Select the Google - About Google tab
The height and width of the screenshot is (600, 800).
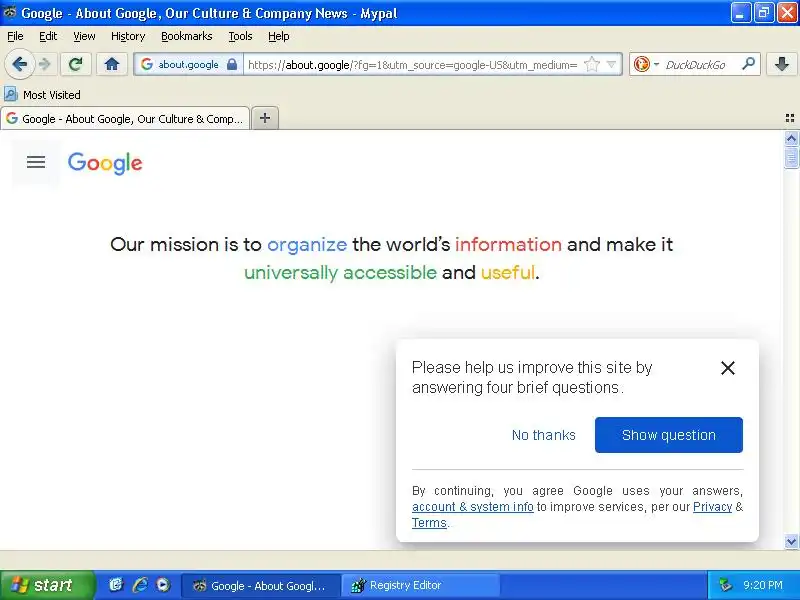click(125, 118)
